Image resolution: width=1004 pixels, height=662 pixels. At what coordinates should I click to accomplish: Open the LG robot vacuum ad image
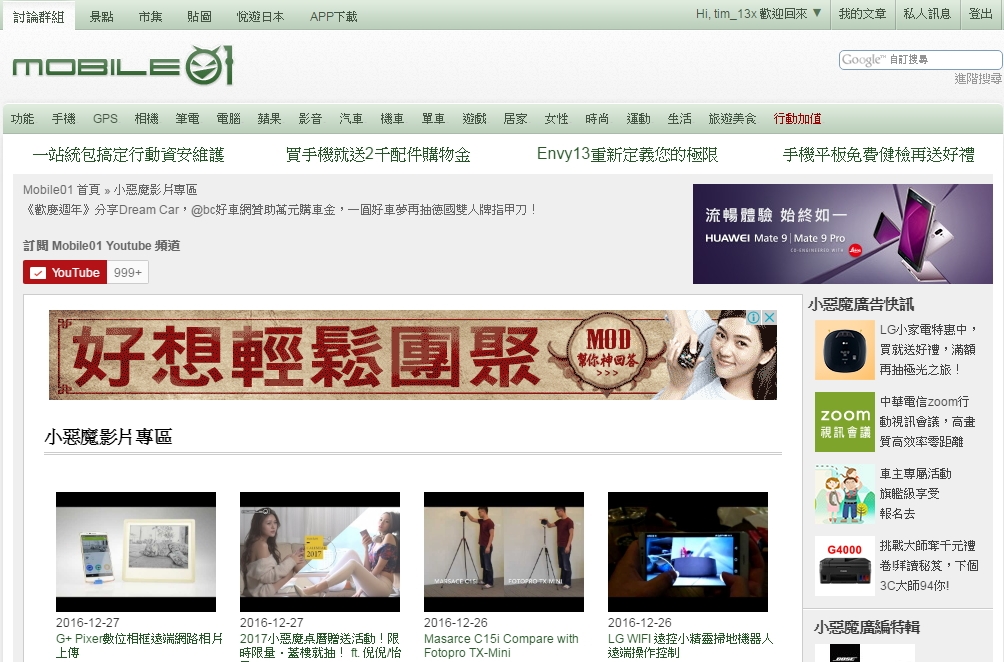coord(845,350)
